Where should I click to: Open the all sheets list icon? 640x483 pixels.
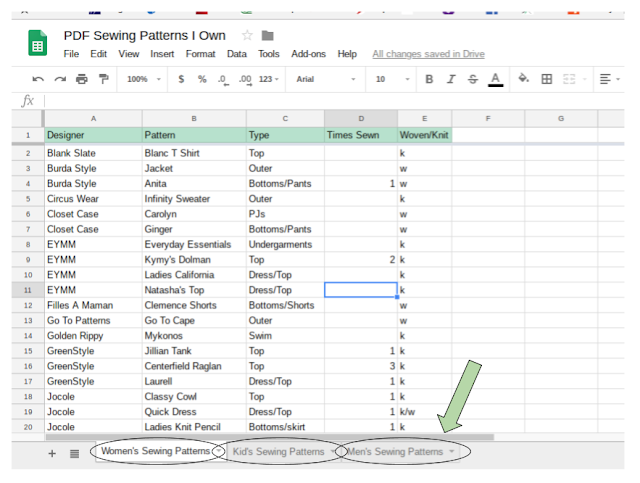coord(74,454)
